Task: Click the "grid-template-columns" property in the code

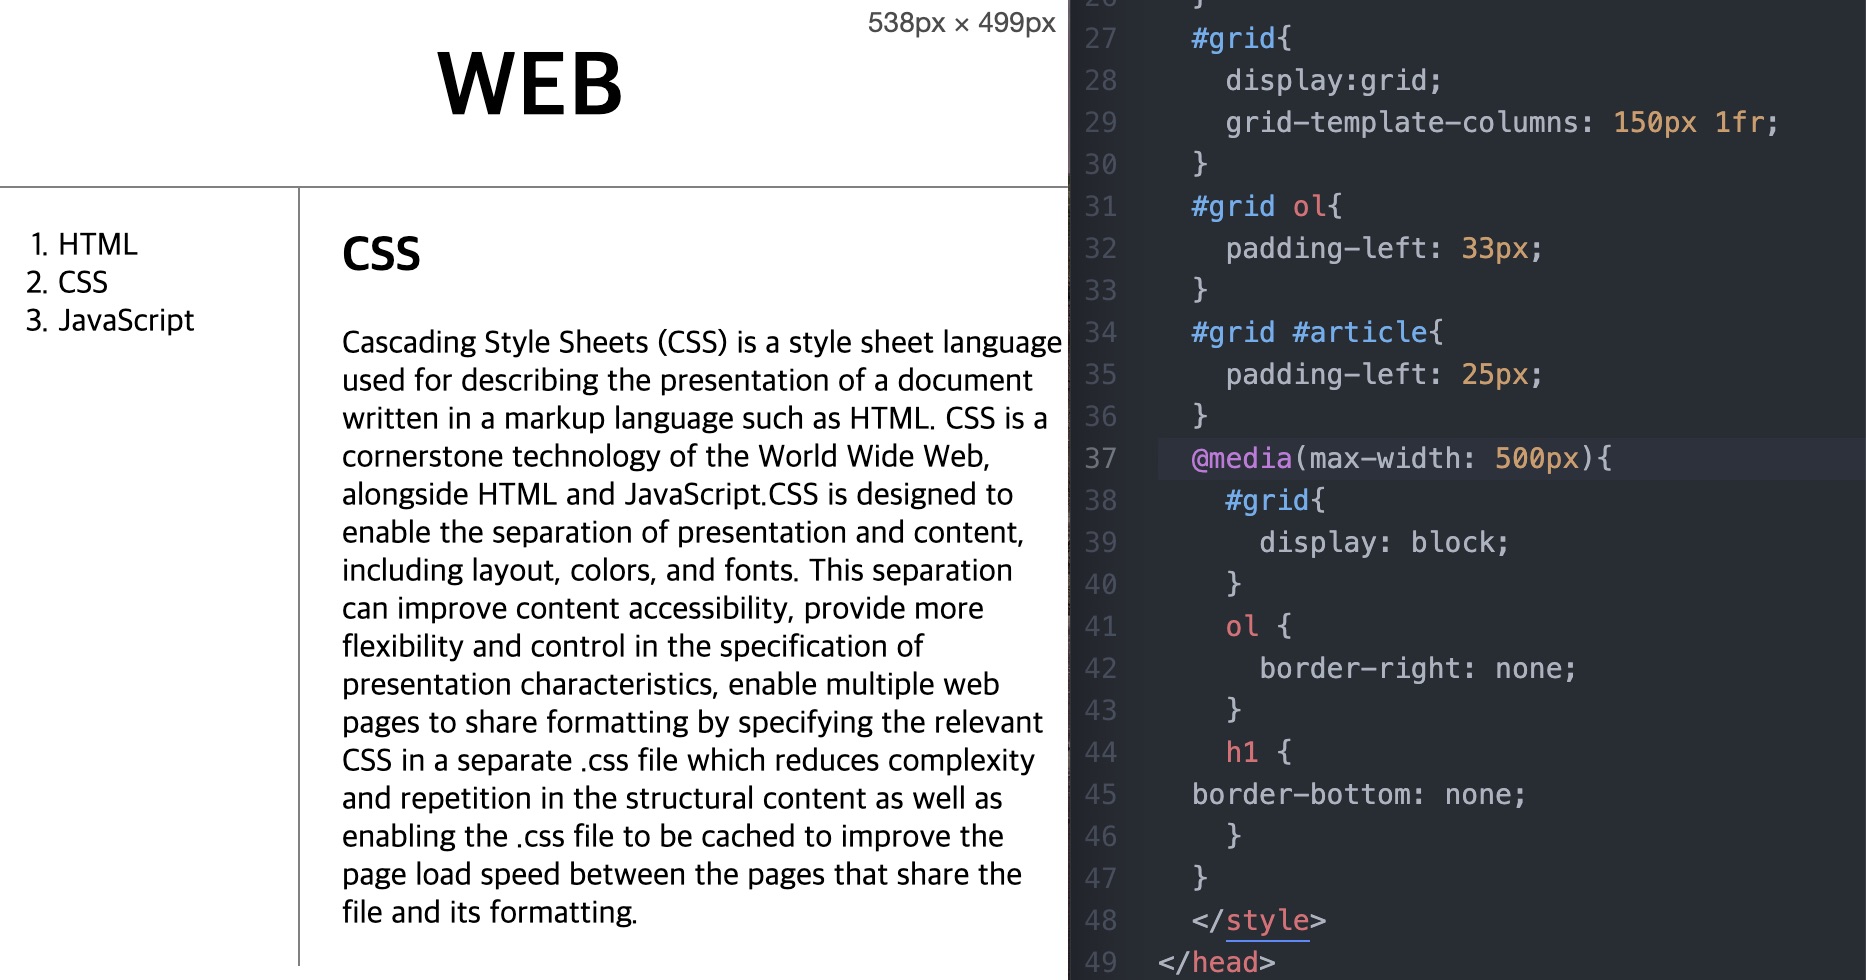Action: click(1401, 122)
